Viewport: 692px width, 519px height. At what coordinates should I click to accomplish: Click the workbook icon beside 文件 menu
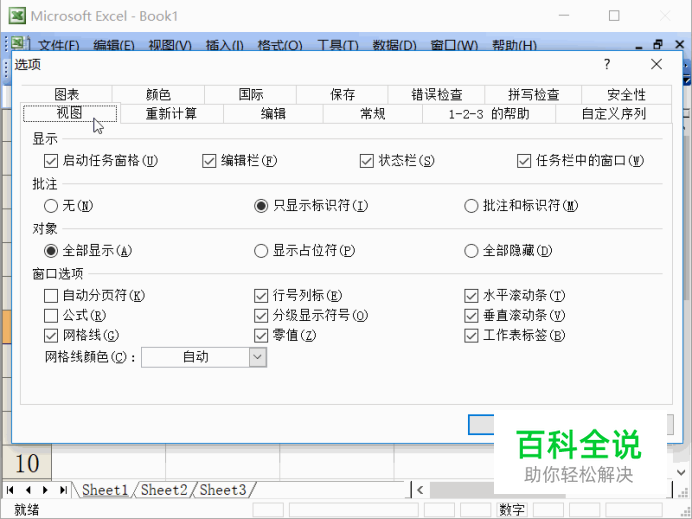click(x=19, y=44)
